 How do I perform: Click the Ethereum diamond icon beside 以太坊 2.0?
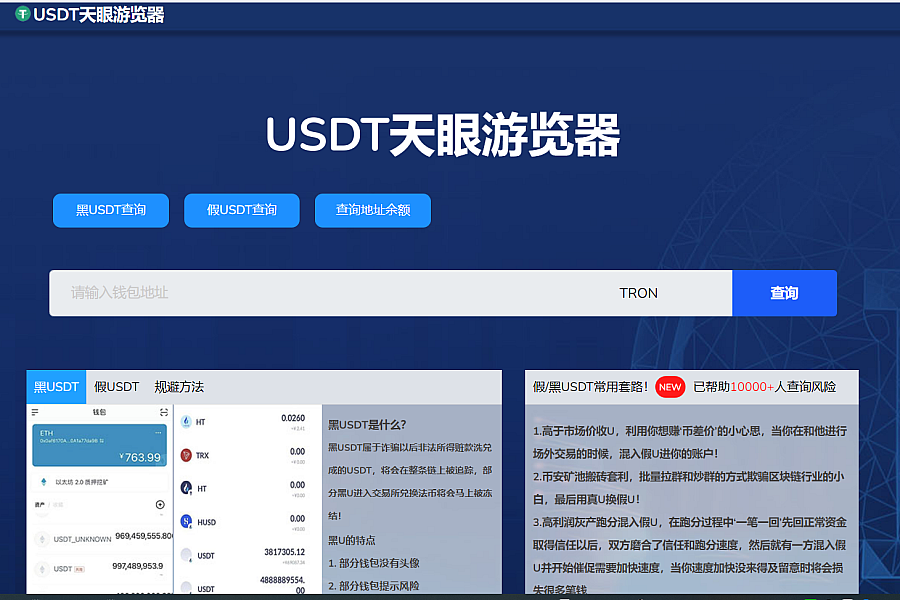44,482
